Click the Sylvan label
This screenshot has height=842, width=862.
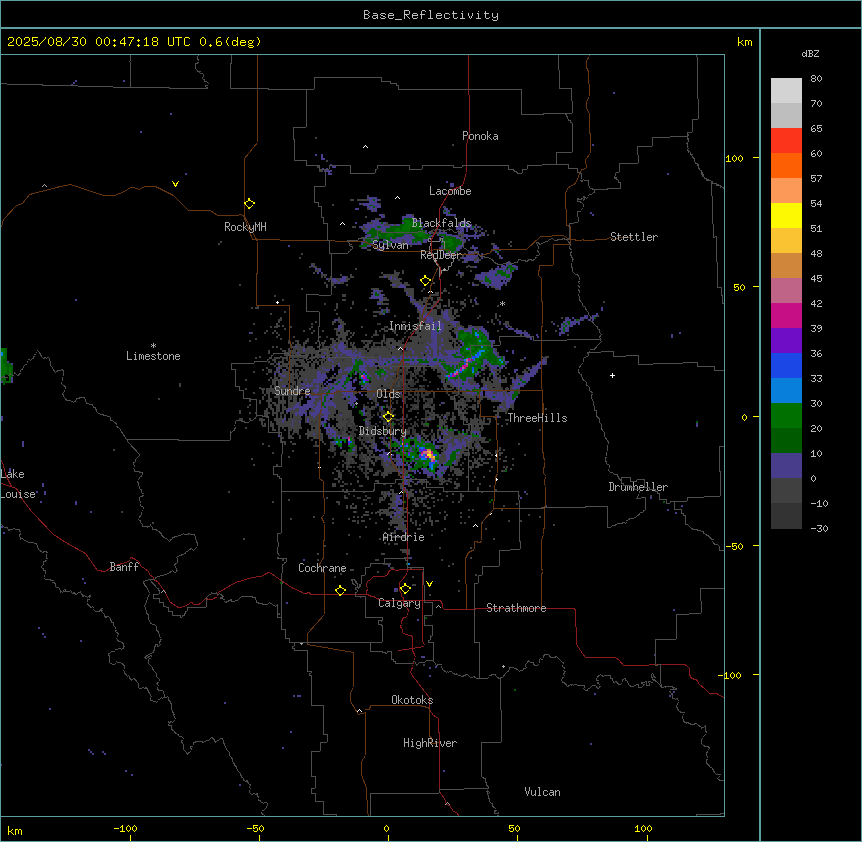point(391,245)
